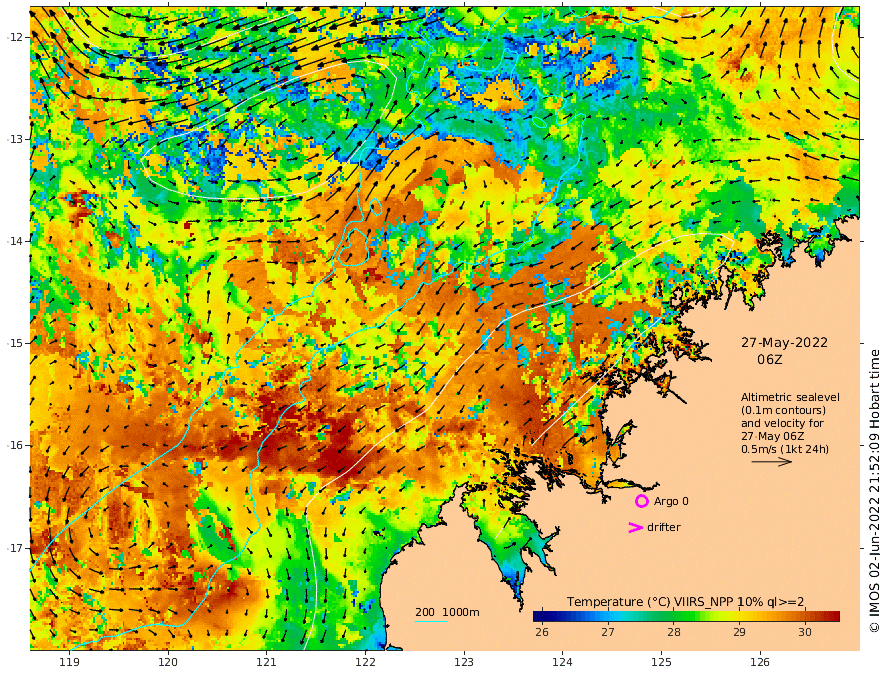Click longitude axis label 123
The image size is (880, 680).
tap(464, 662)
